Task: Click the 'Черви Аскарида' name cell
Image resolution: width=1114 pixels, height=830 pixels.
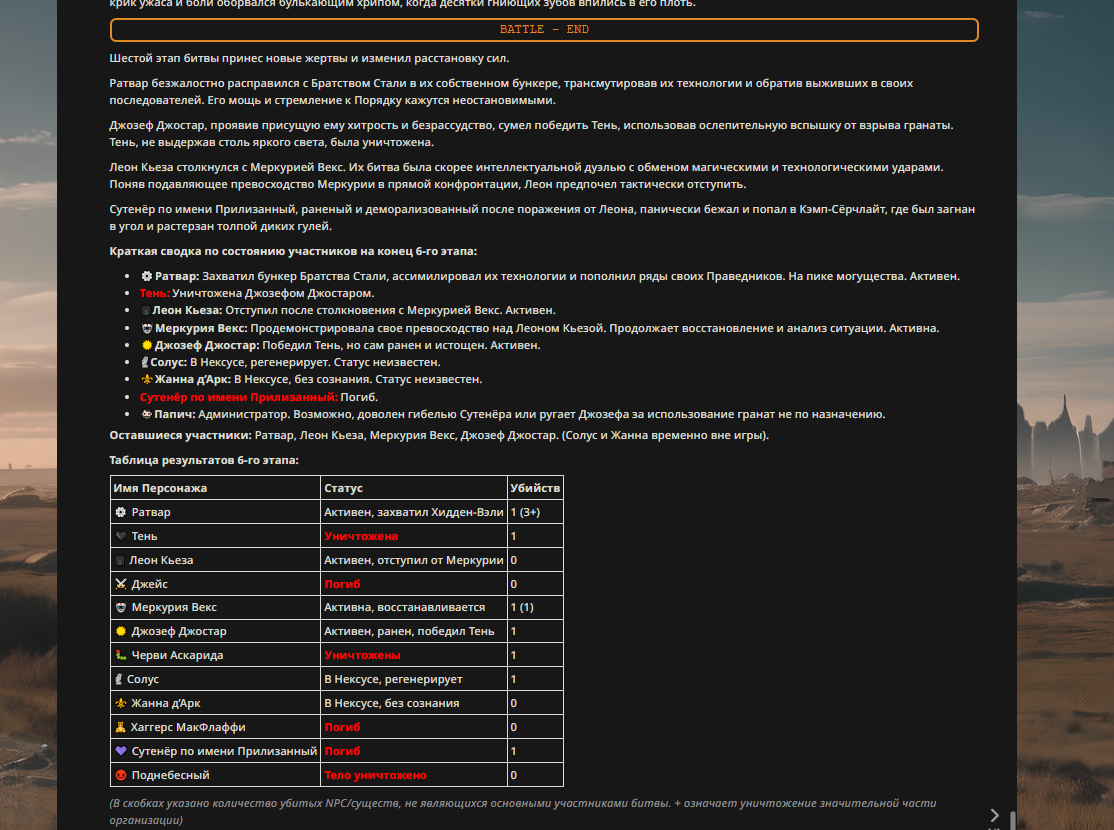Action: click(x=215, y=655)
